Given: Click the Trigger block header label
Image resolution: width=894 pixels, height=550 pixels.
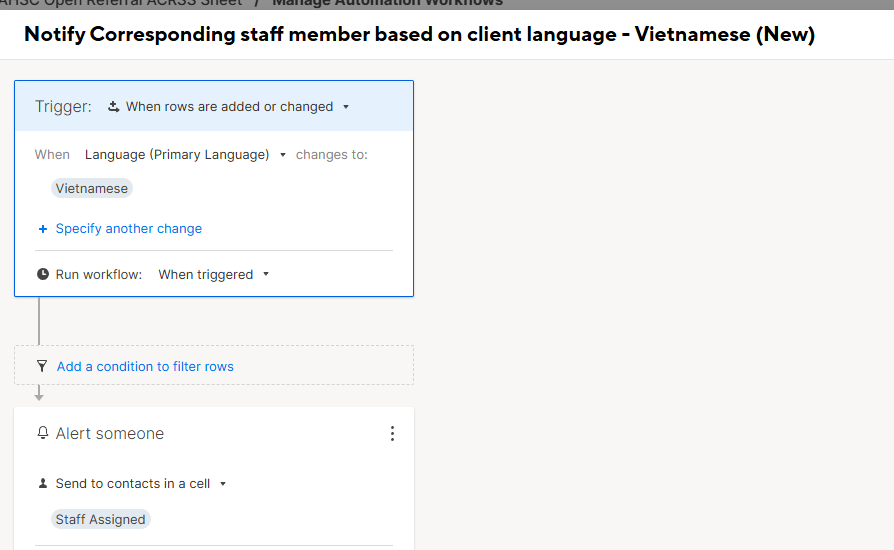Looking at the screenshot, I should coord(63,107).
